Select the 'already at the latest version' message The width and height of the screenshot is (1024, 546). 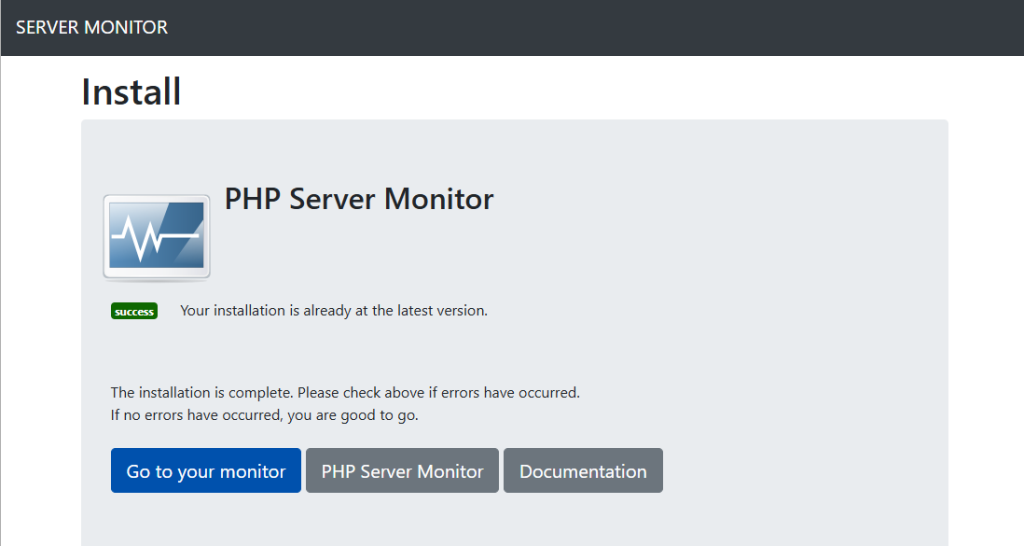(334, 310)
